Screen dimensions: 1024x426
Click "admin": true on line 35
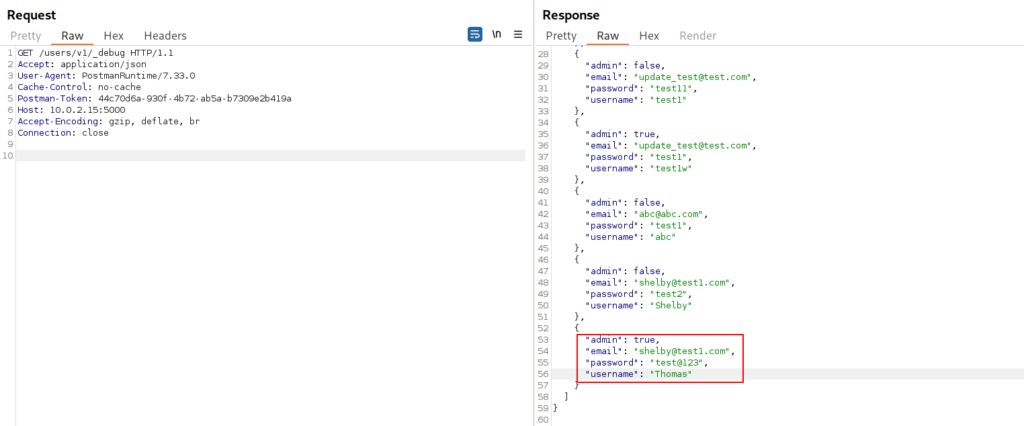[x=624, y=134]
